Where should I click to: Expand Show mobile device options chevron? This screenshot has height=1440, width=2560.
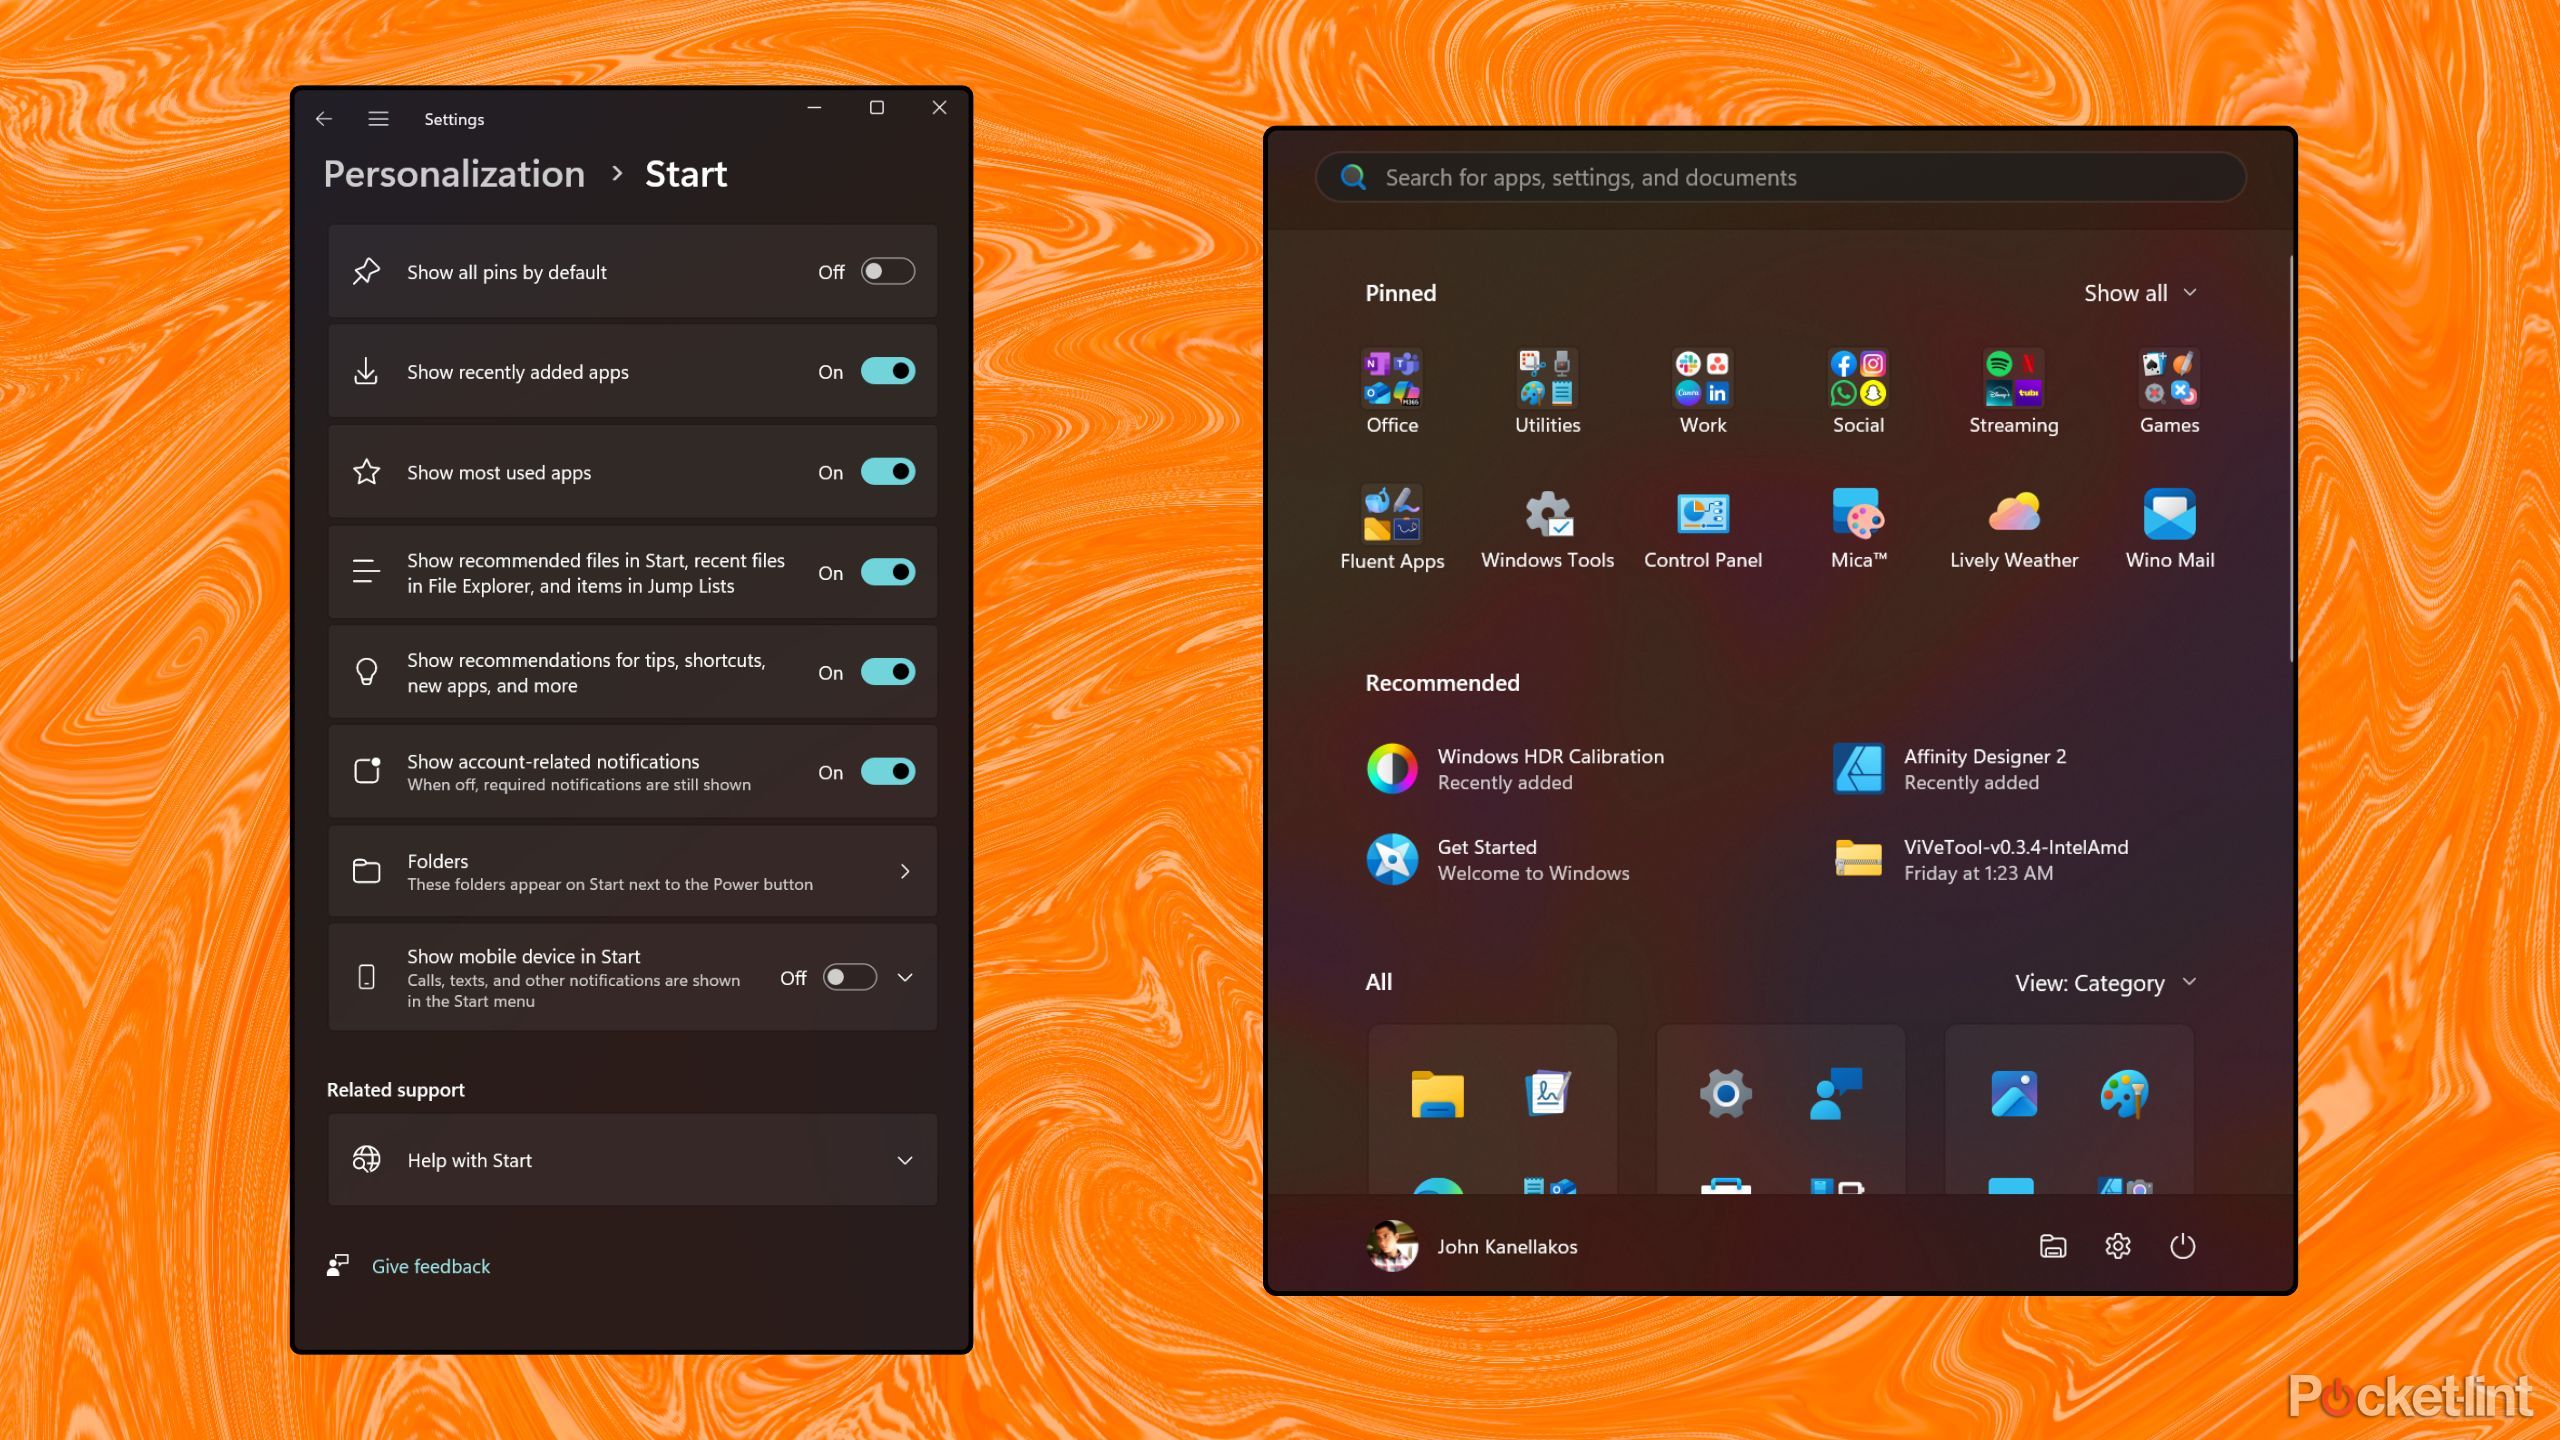[x=905, y=977]
